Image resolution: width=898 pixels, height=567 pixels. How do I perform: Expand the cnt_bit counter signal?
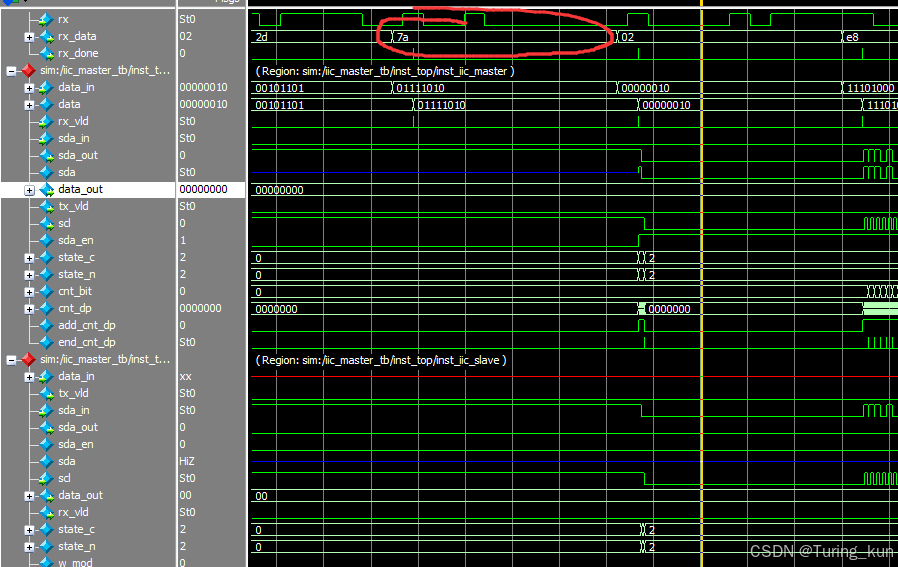29,292
